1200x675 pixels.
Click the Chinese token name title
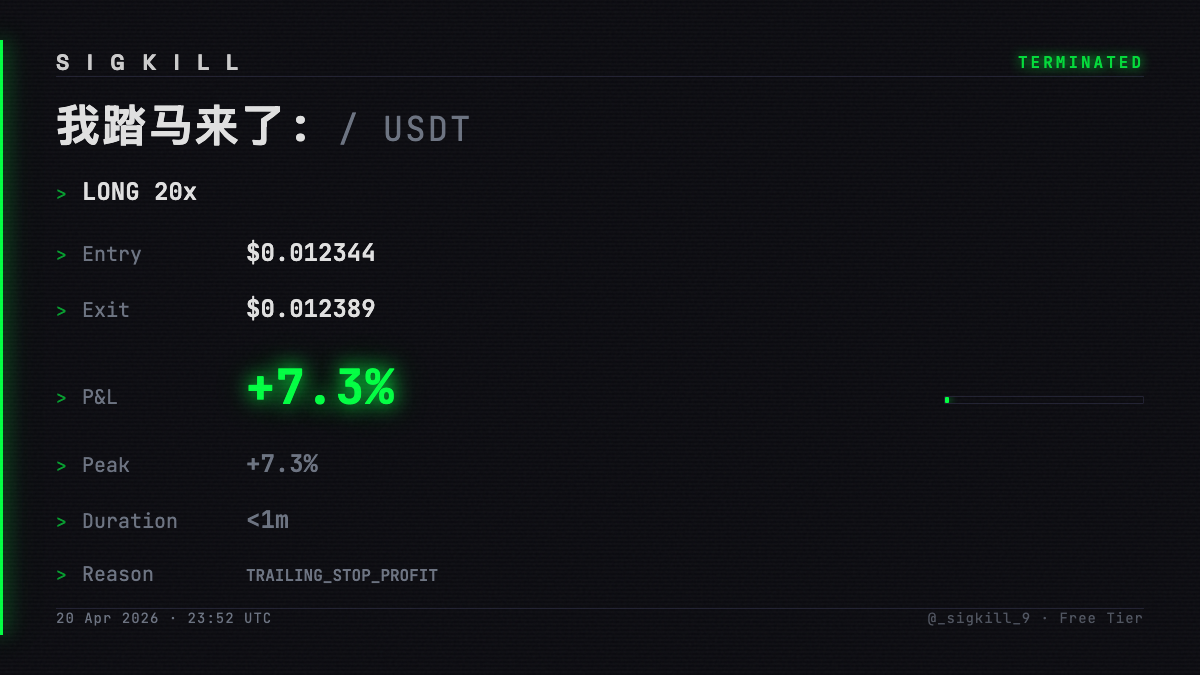click(x=184, y=128)
